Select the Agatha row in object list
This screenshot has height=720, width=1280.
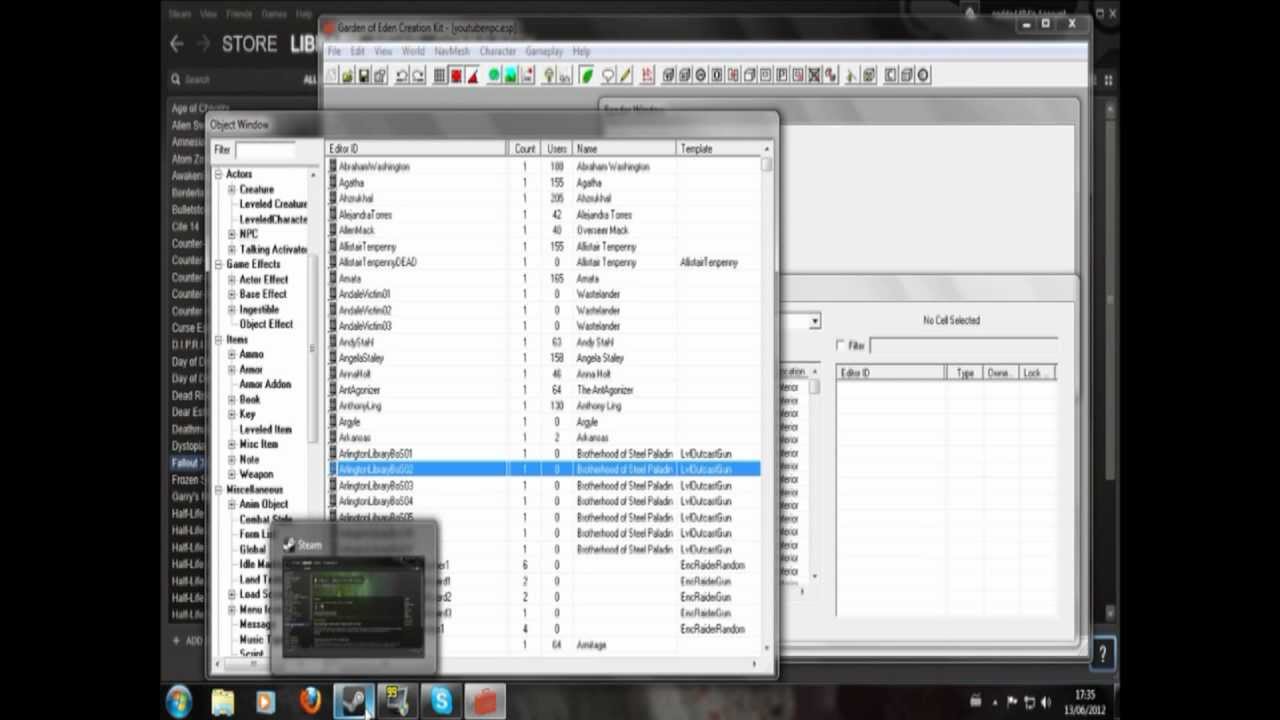click(x=543, y=183)
